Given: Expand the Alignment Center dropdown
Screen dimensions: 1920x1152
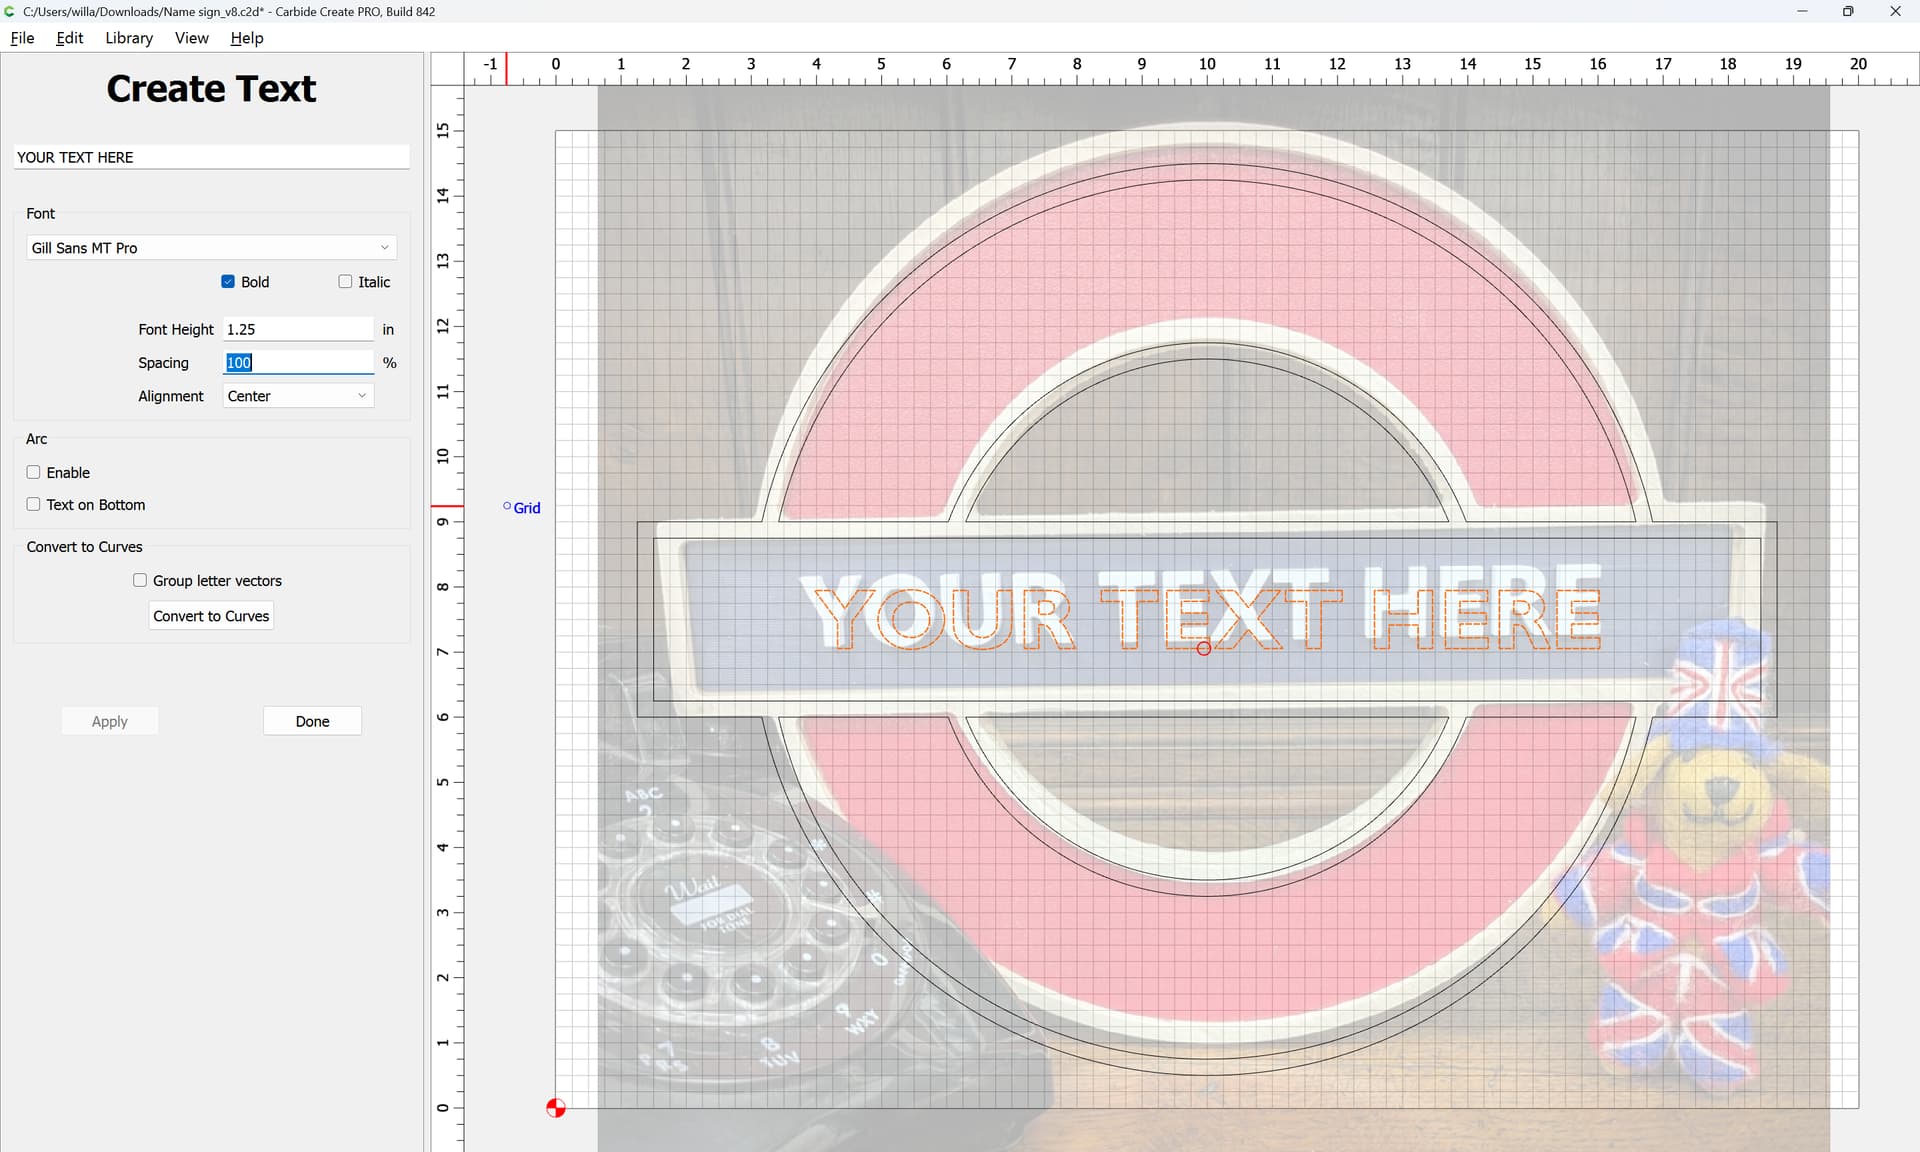Looking at the screenshot, I should point(297,396).
